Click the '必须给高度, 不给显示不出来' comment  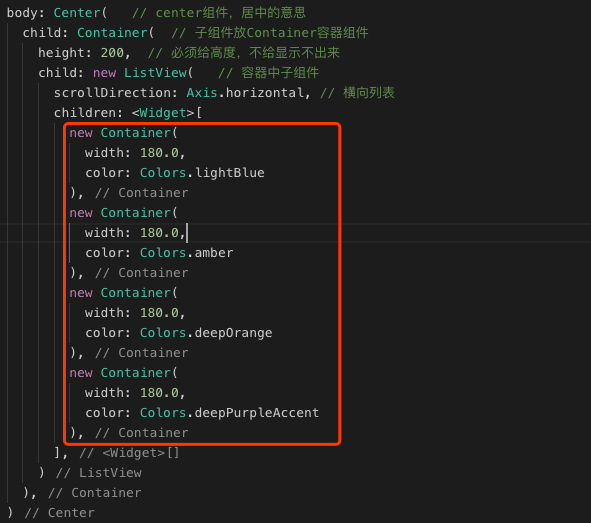(244, 53)
